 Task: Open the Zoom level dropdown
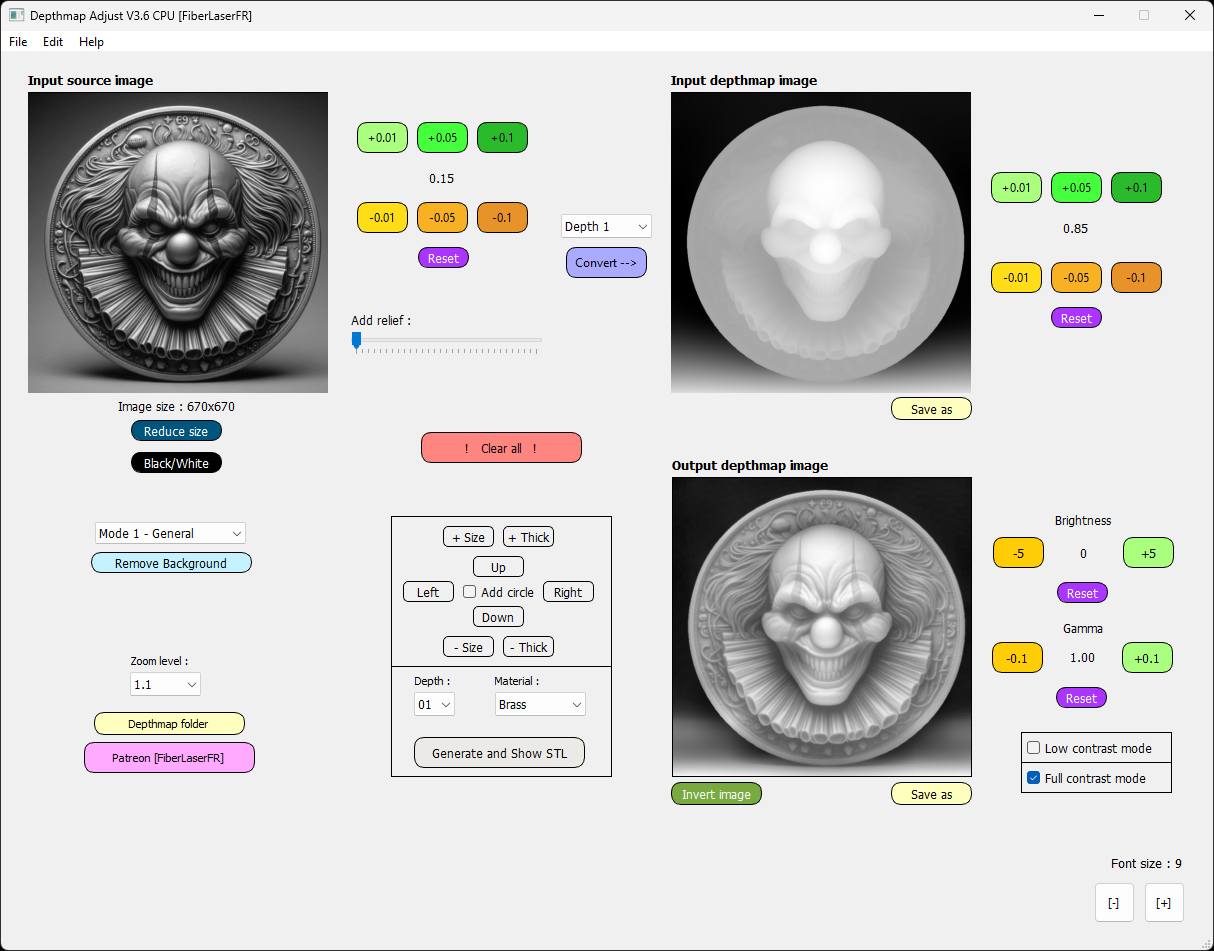point(165,684)
